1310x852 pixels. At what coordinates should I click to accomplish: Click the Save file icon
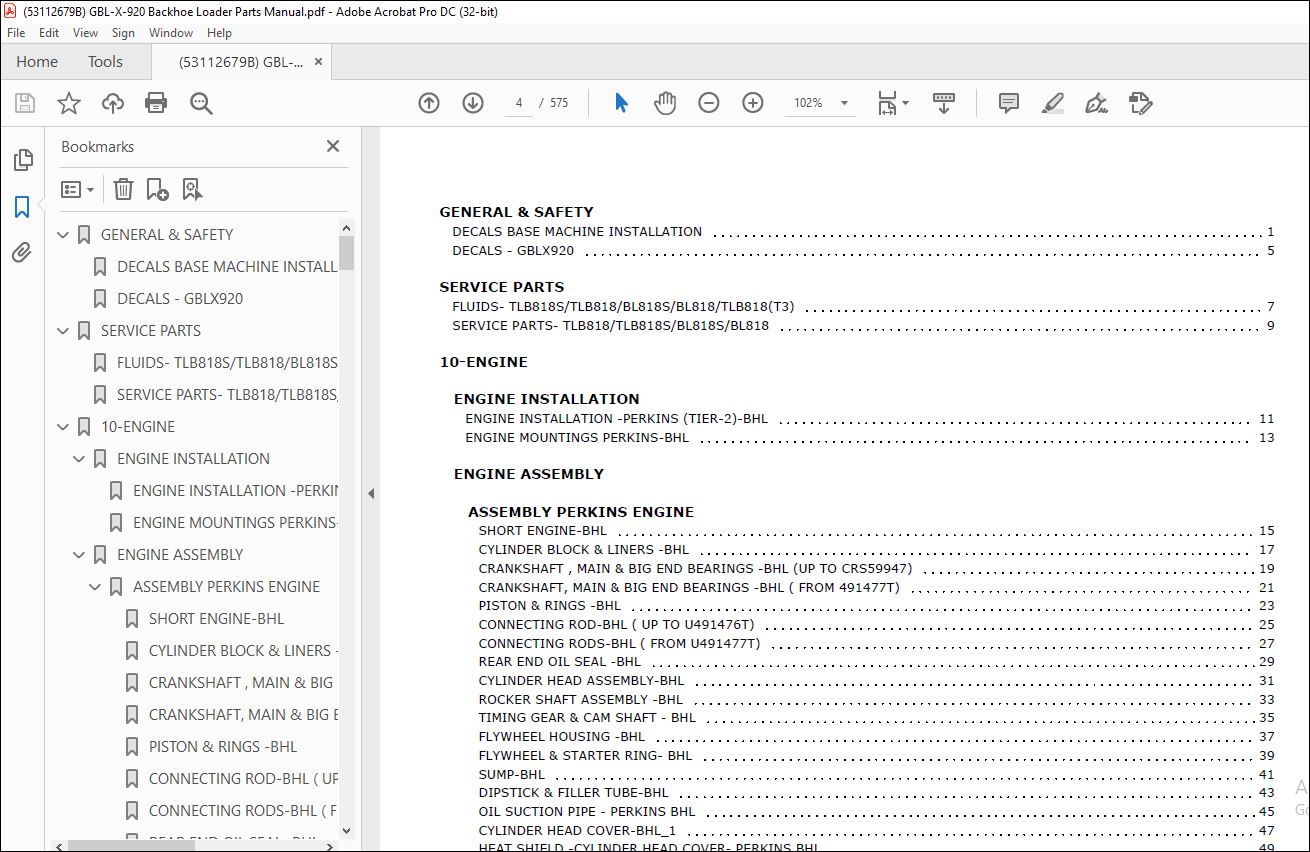(x=25, y=103)
